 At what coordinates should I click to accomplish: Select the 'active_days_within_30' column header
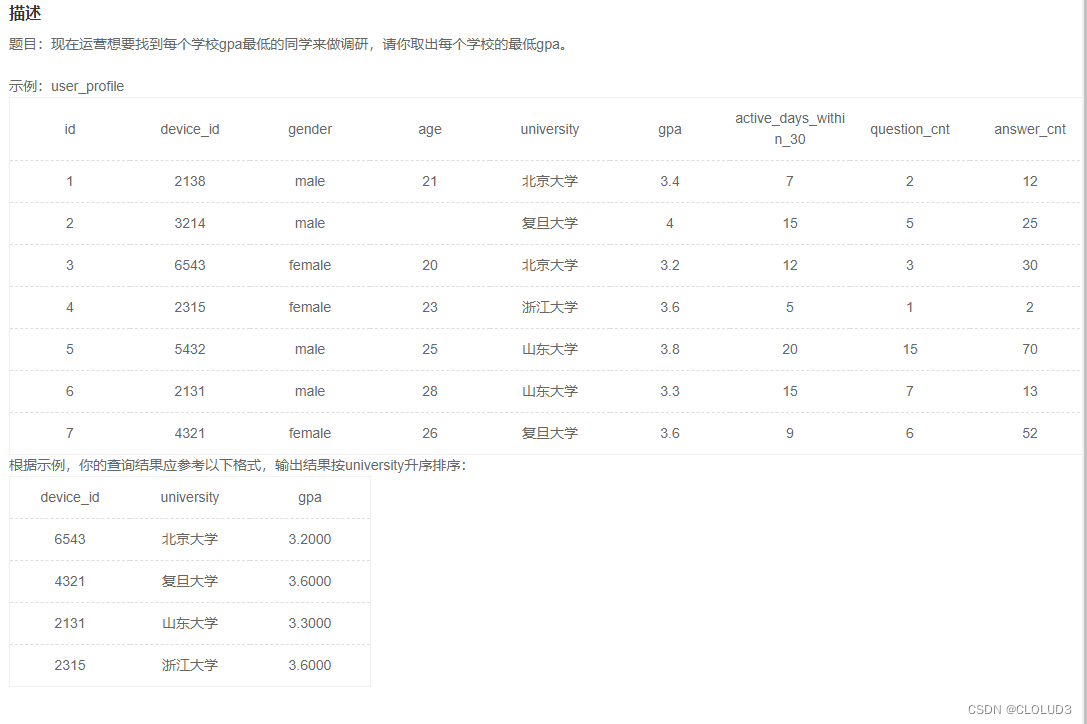point(790,128)
